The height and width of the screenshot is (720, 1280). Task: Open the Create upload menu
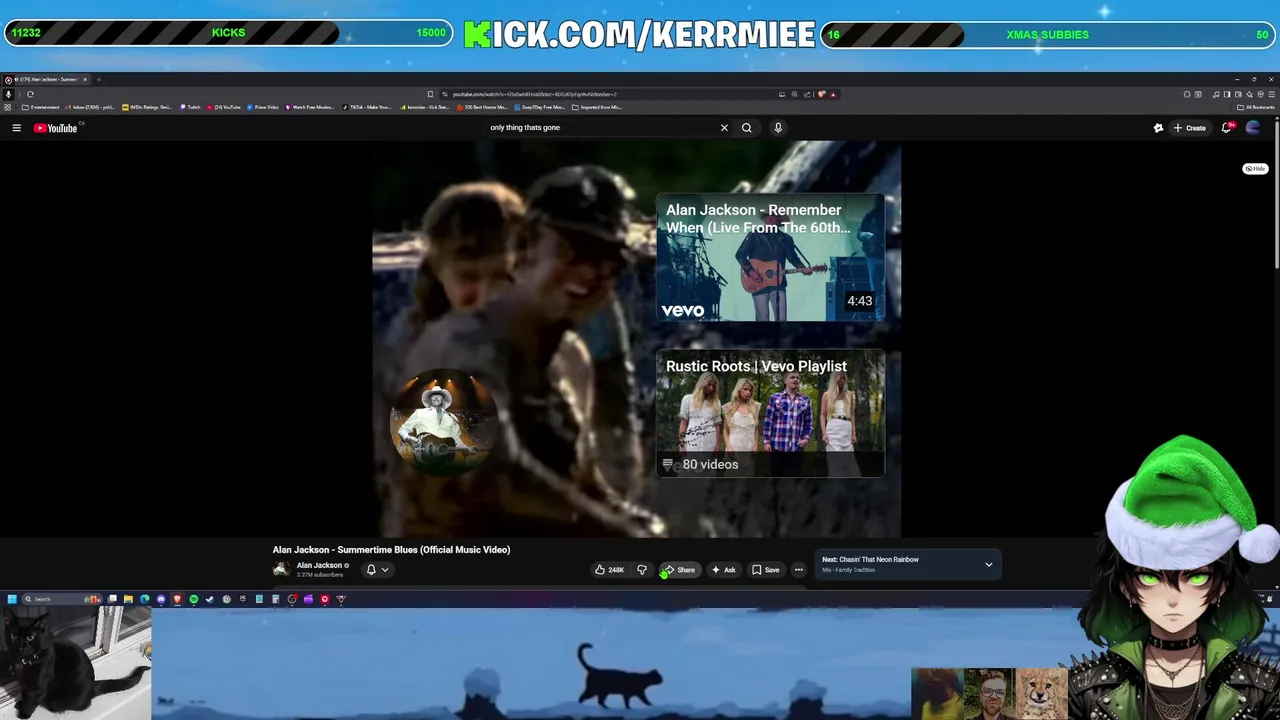coord(1190,128)
